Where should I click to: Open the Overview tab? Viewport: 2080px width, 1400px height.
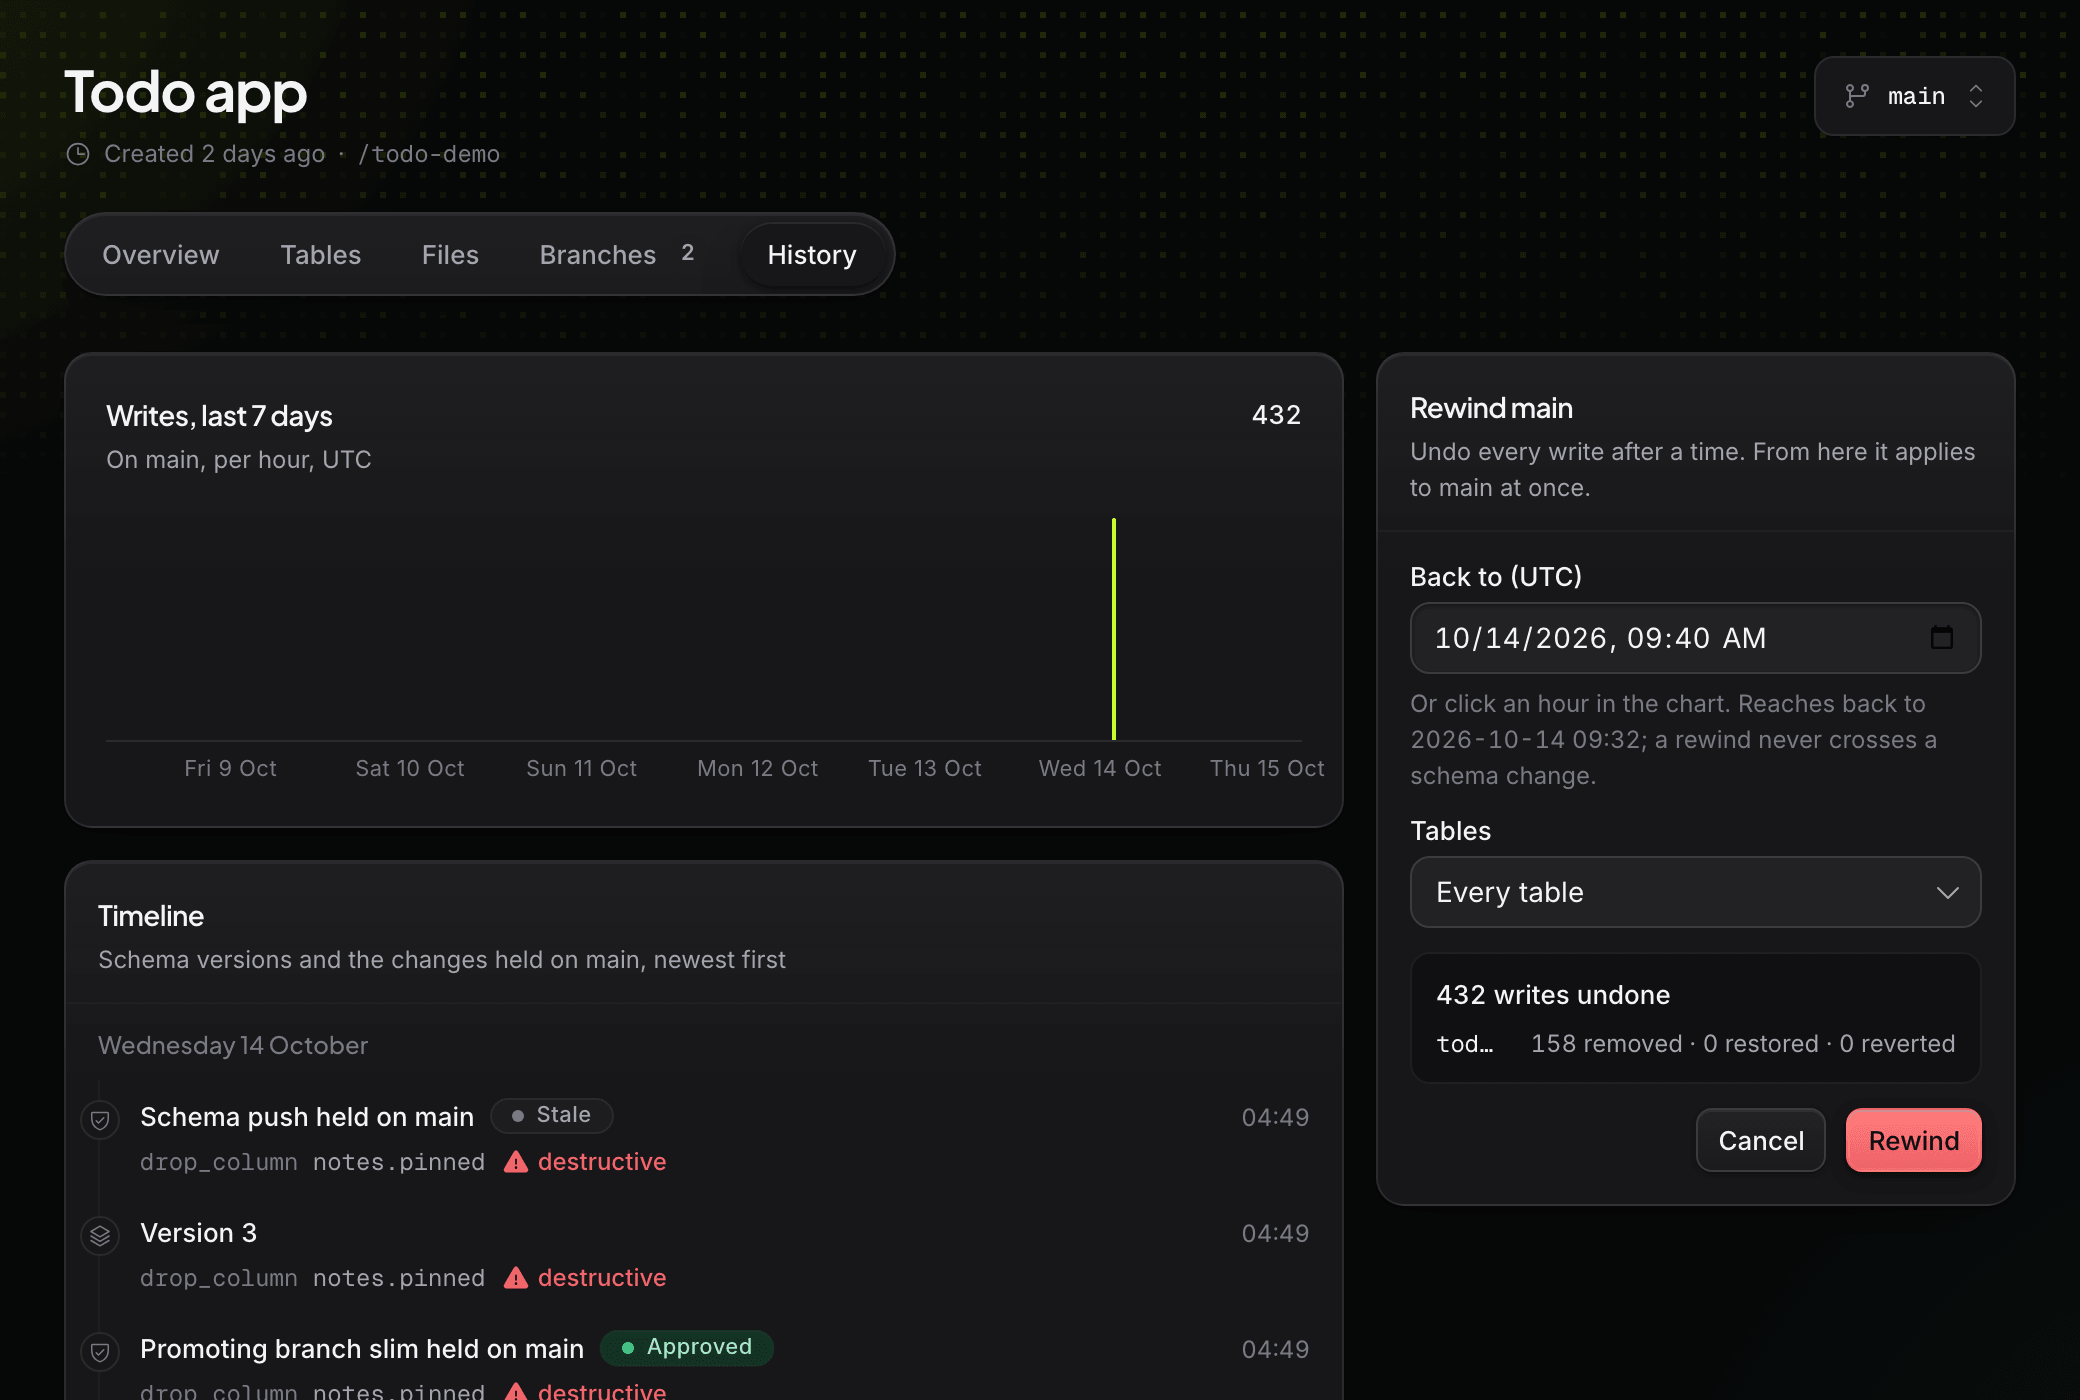point(161,255)
